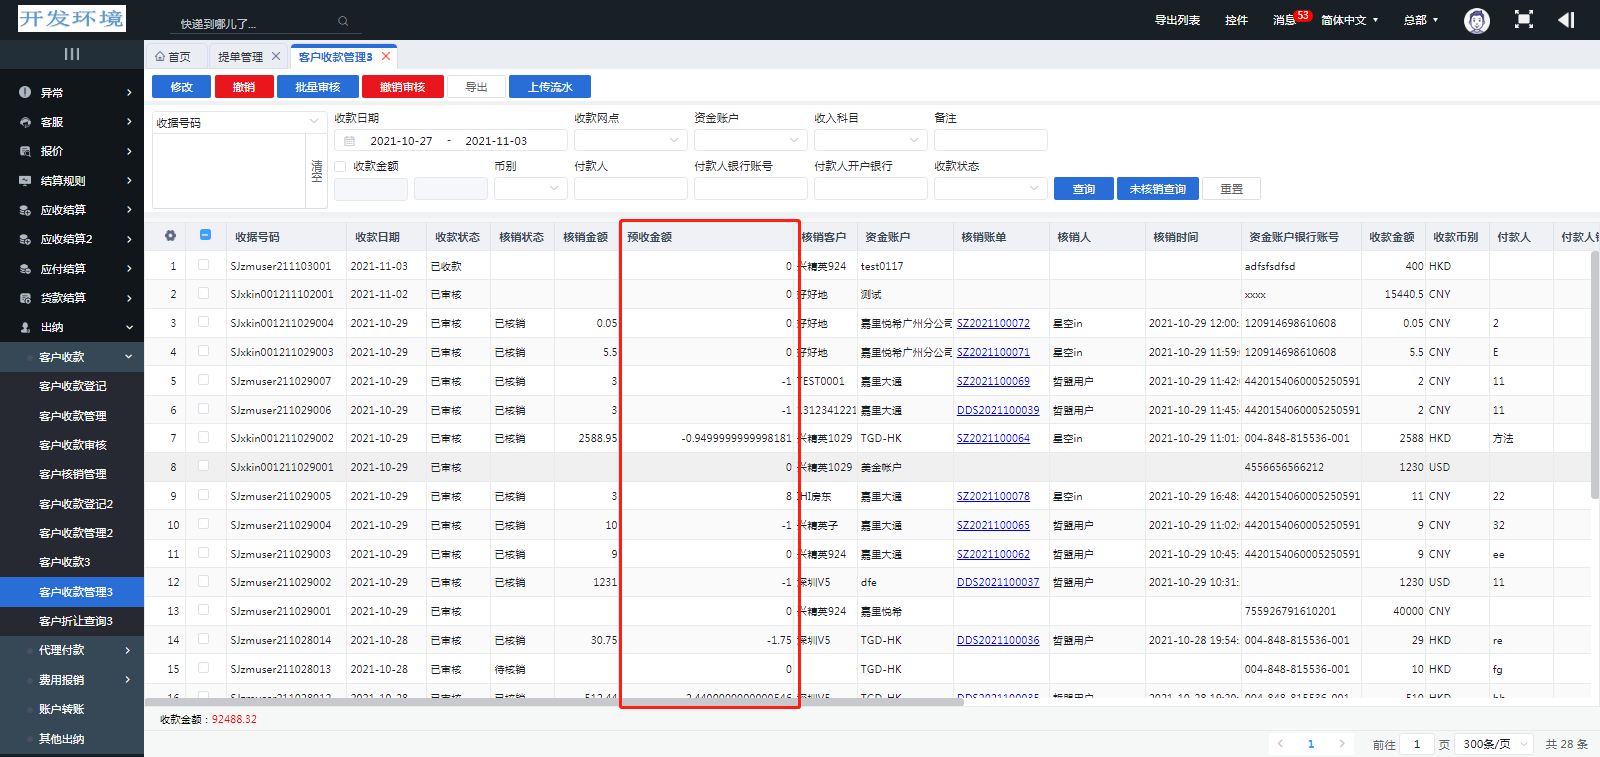Check the row 1 checkbox for SJzmuser211103001
This screenshot has height=757, width=1600.
204,265
